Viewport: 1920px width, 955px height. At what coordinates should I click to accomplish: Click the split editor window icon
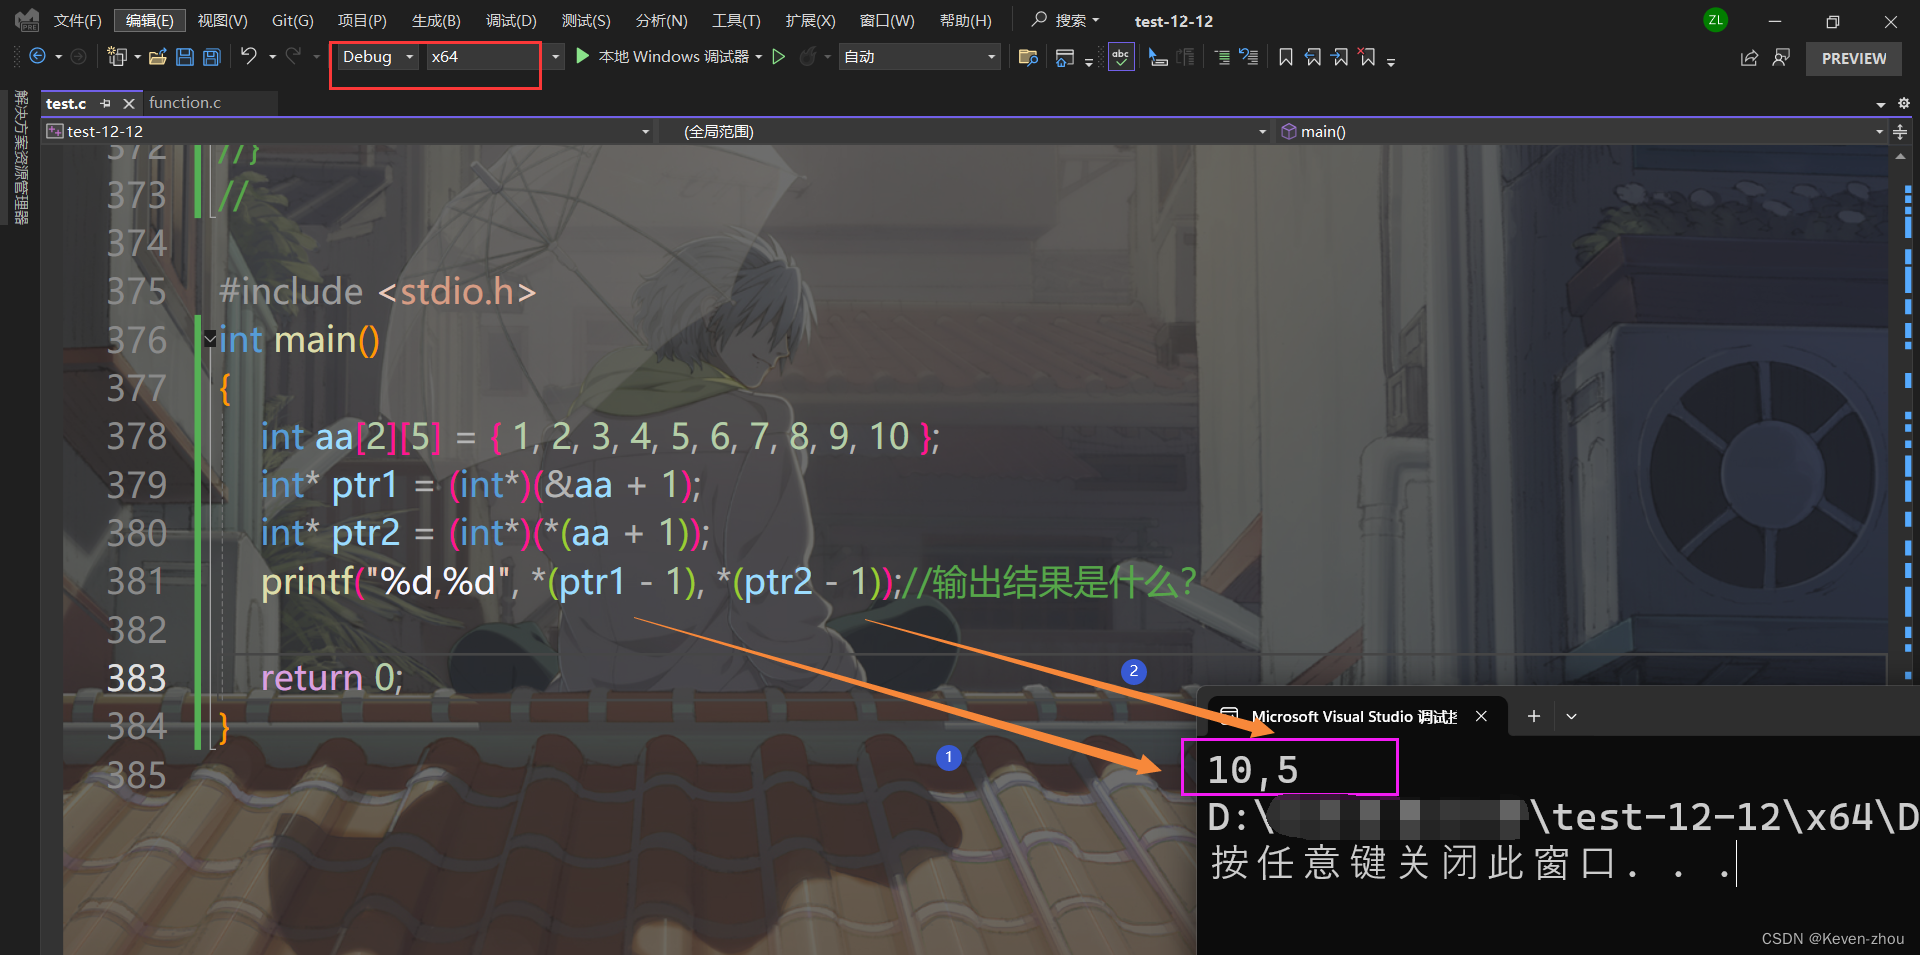1900,131
